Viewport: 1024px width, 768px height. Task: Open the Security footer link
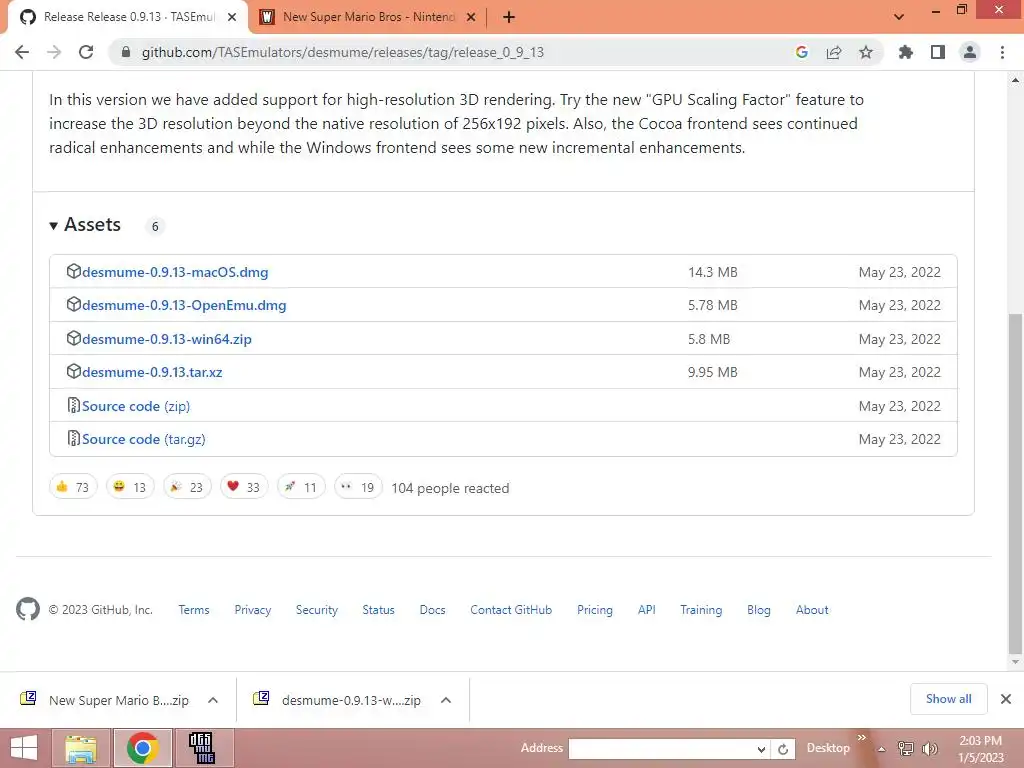pyautogui.click(x=317, y=610)
